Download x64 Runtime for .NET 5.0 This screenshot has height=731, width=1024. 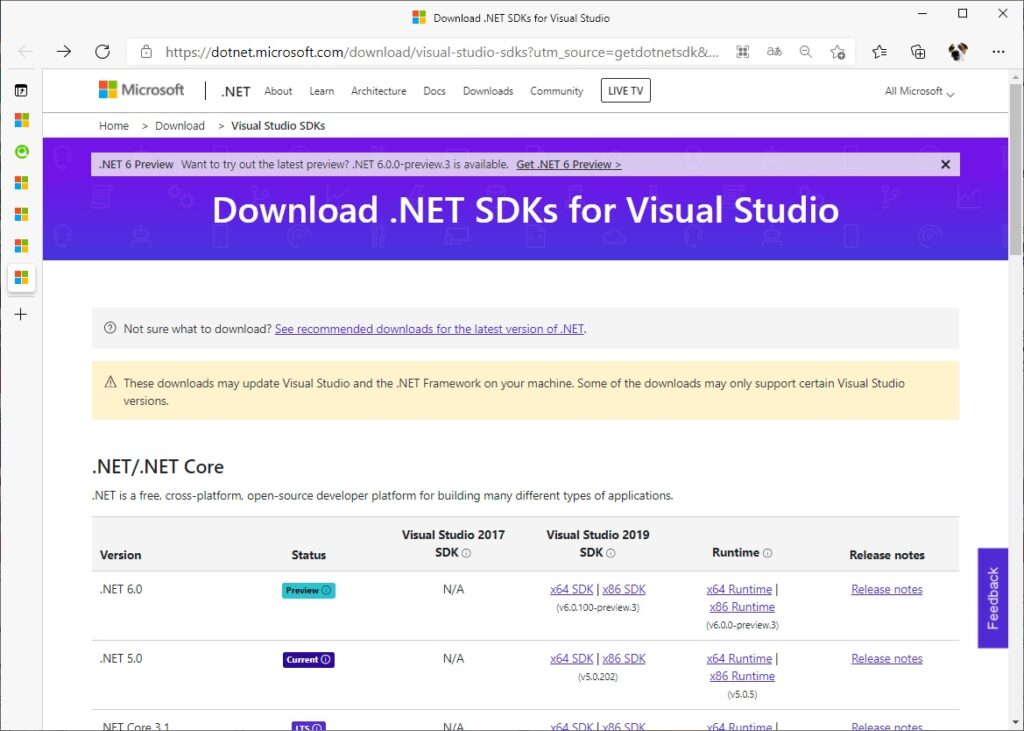click(739, 658)
